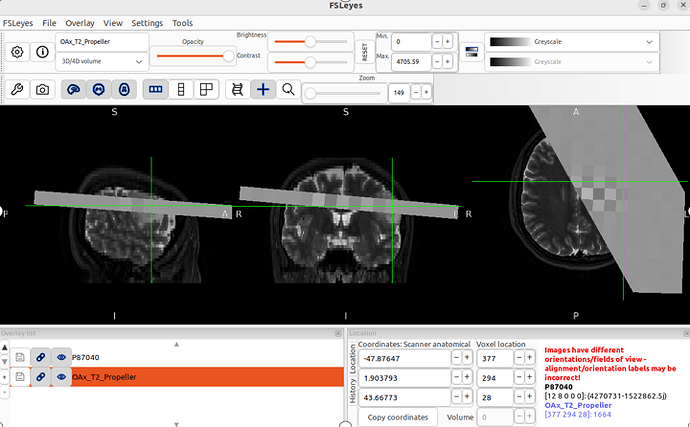Screen dimensions: 690x427
Task: Edit X coordinate field -47.87647
Action: 404,358
